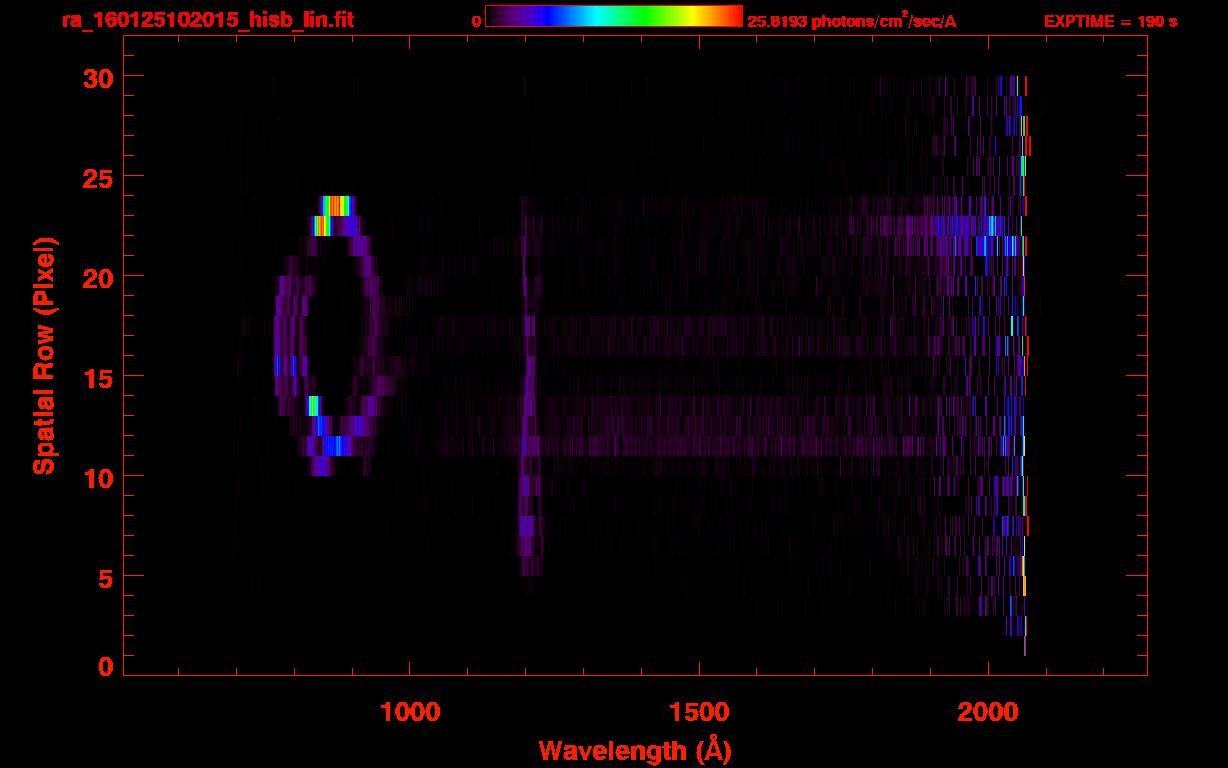Image resolution: width=1228 pixels, height=768 pixels.
Task: Click the filename ra_160125102015_hisb_lin.fit
Action: click(207, 20)
